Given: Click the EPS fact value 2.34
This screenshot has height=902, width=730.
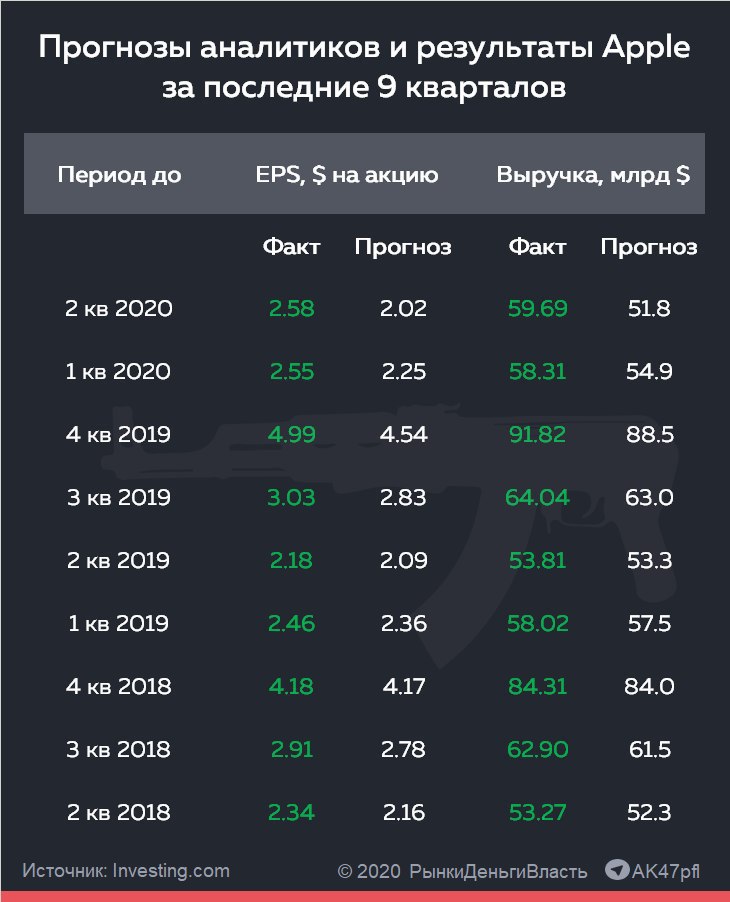Looking at the screenshot, I should pos(291,812).
